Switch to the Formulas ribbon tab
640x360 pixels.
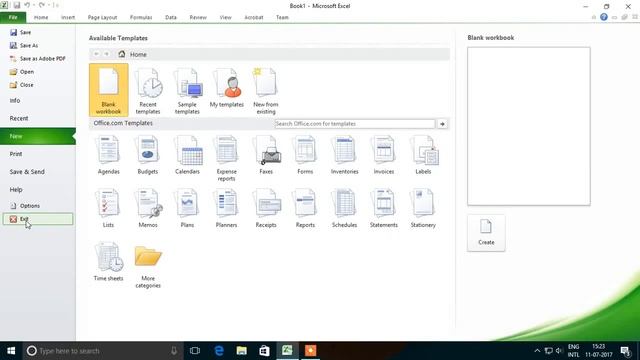tap(141, 18)
